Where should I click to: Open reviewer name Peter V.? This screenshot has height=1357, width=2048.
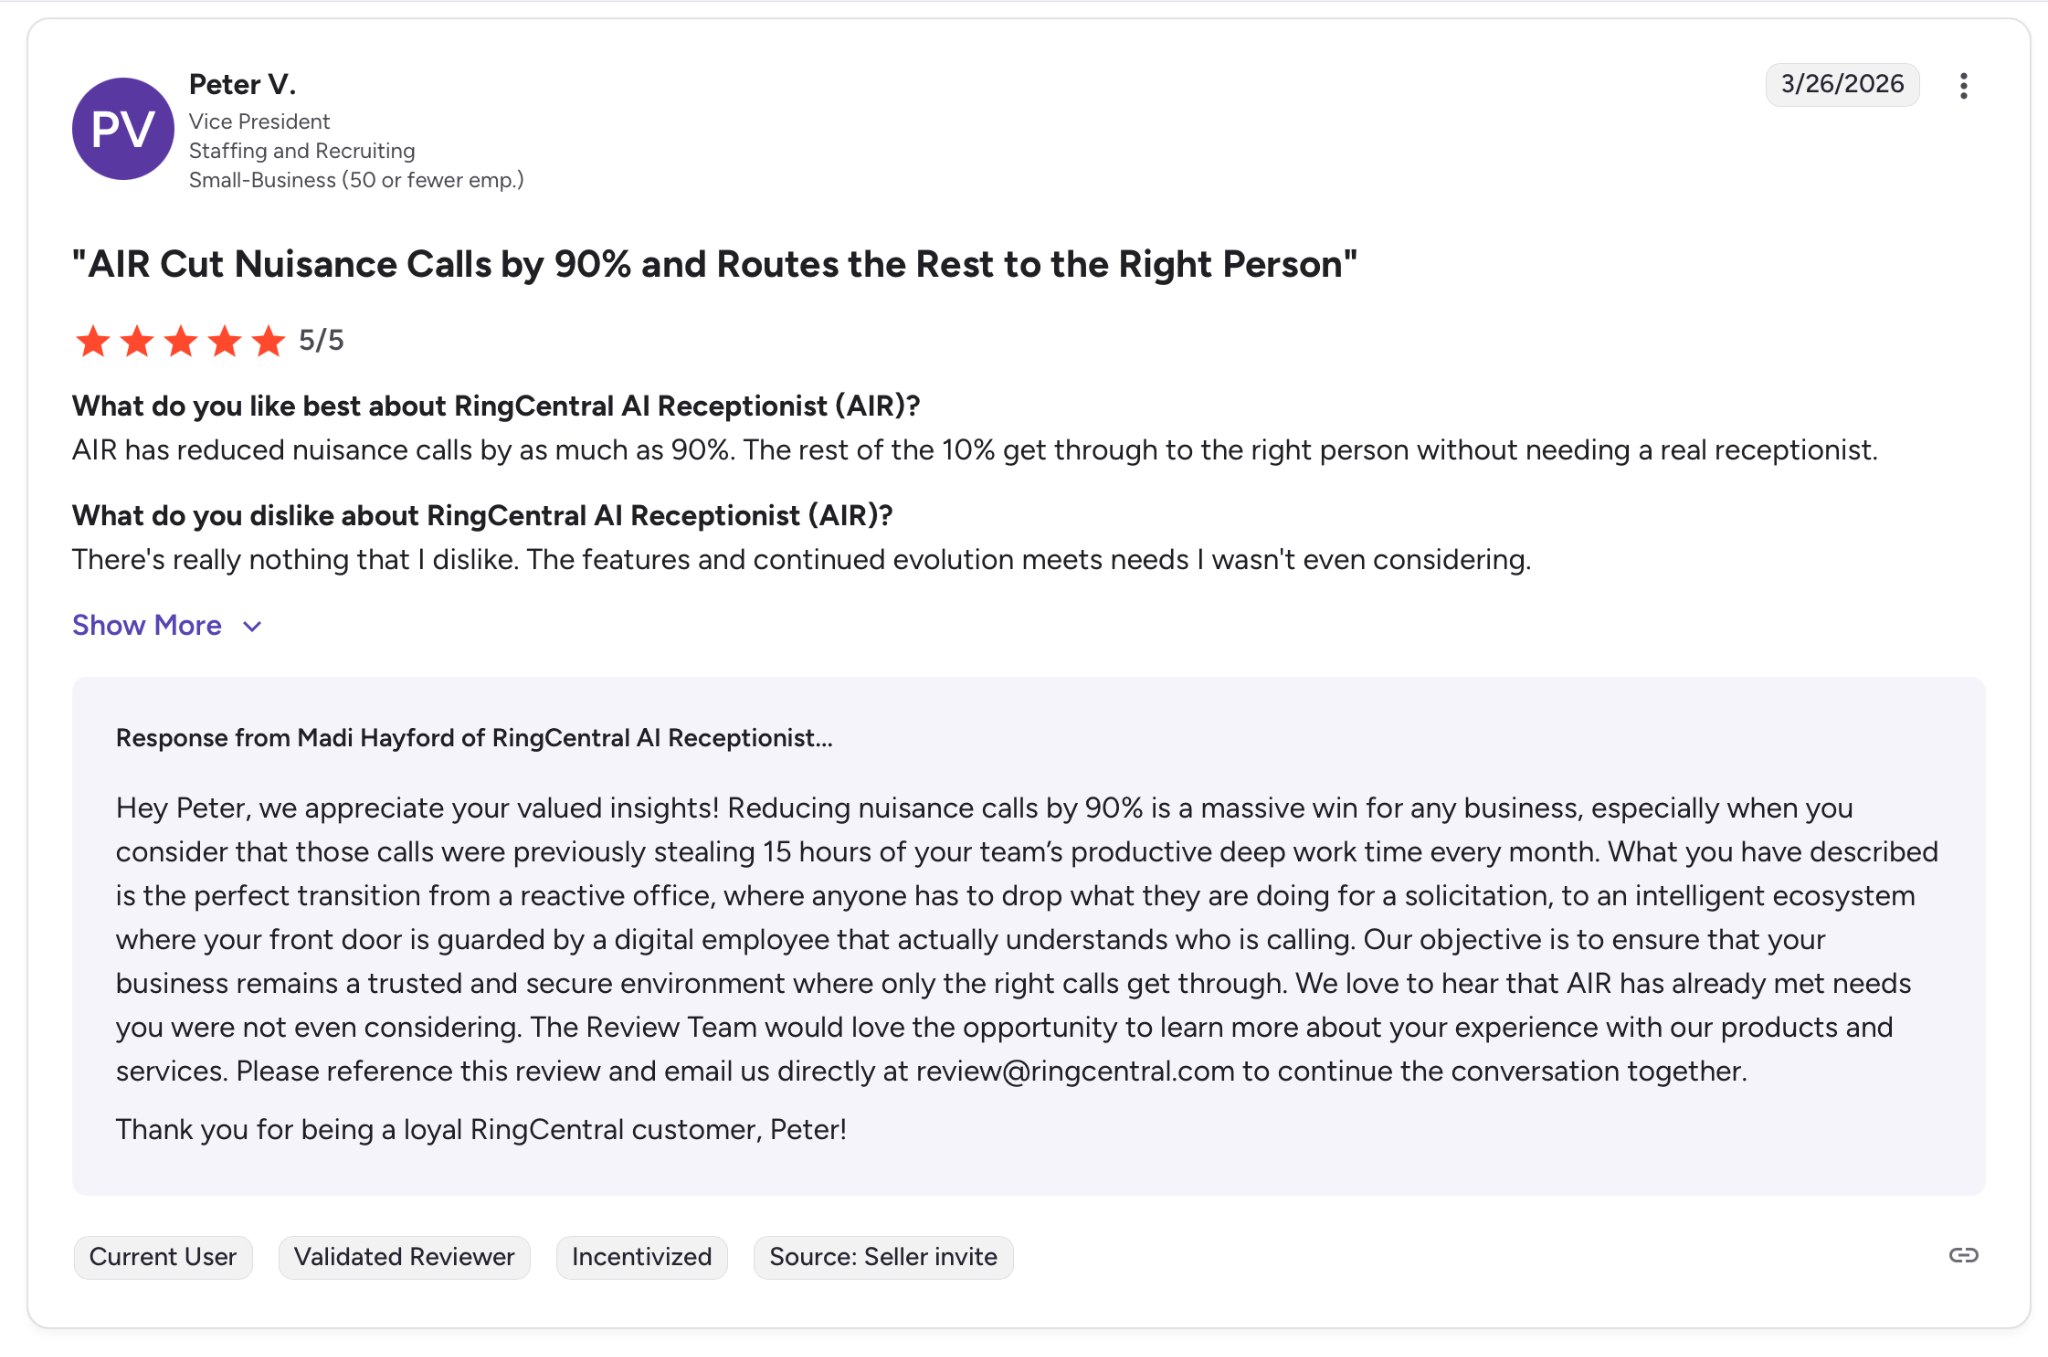coord(242,84)
